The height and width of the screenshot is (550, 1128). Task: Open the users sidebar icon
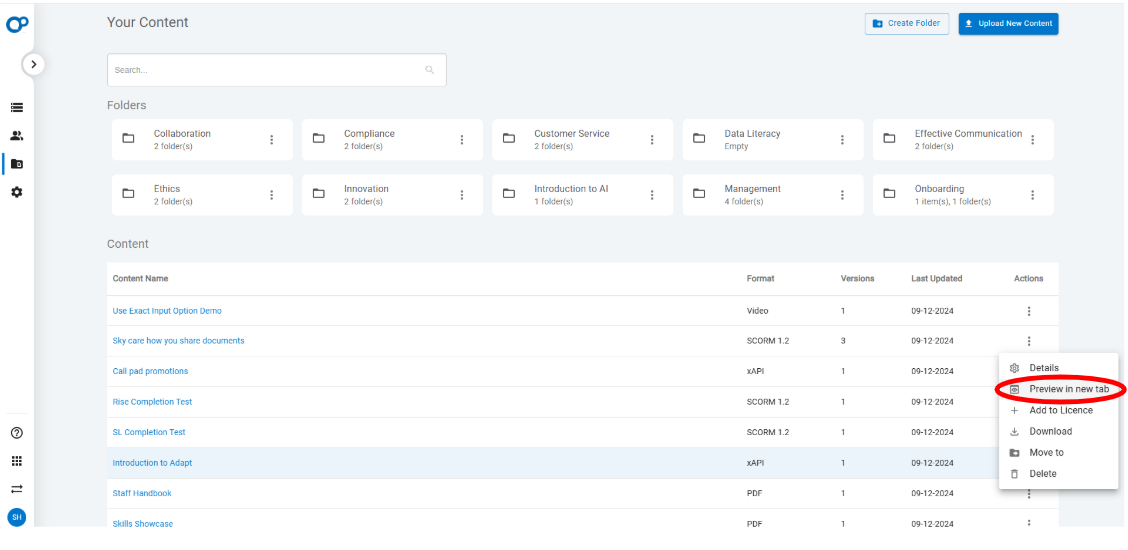(17, 135)
